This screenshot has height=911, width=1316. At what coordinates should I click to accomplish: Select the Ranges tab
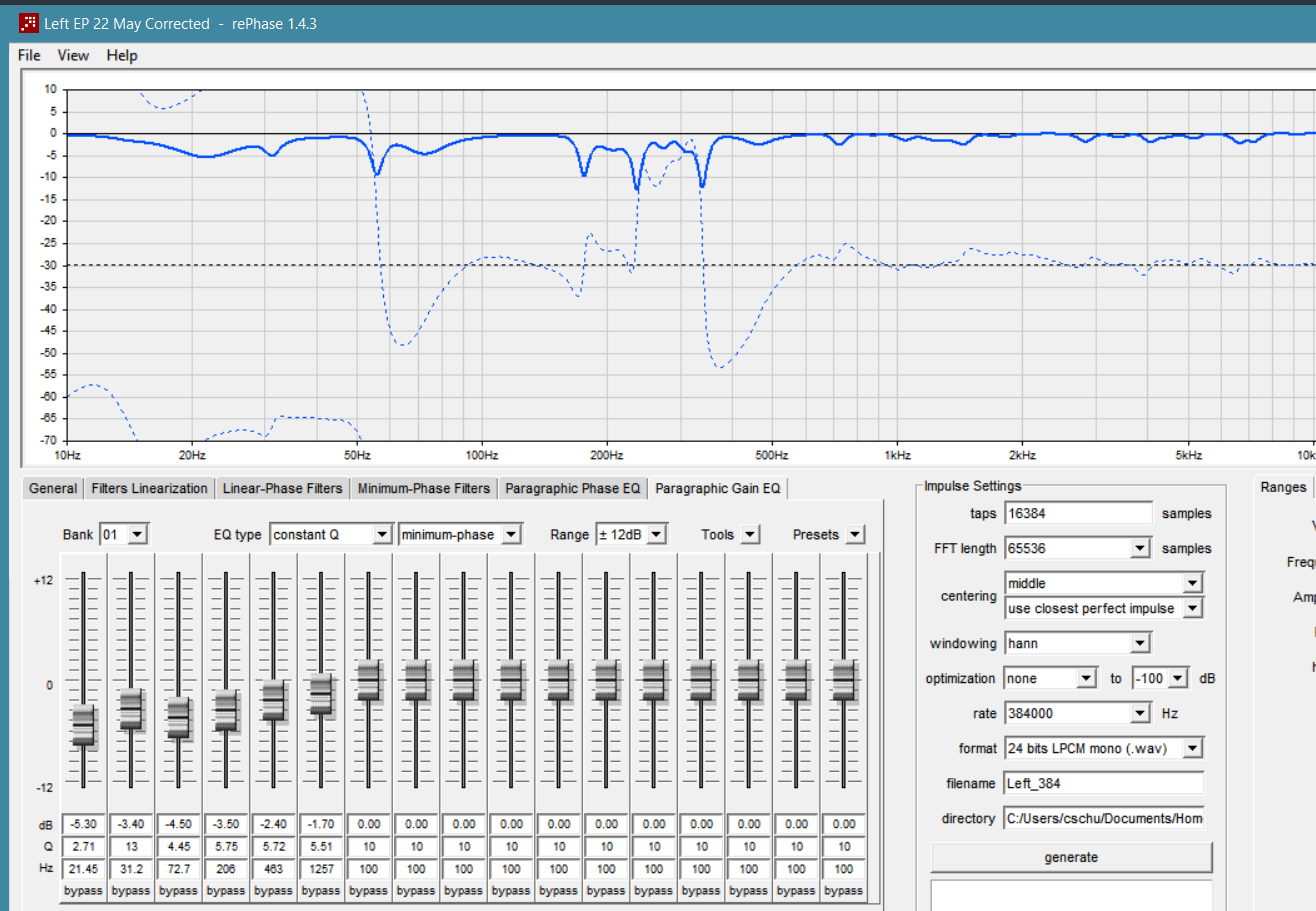pos(1282,487)
